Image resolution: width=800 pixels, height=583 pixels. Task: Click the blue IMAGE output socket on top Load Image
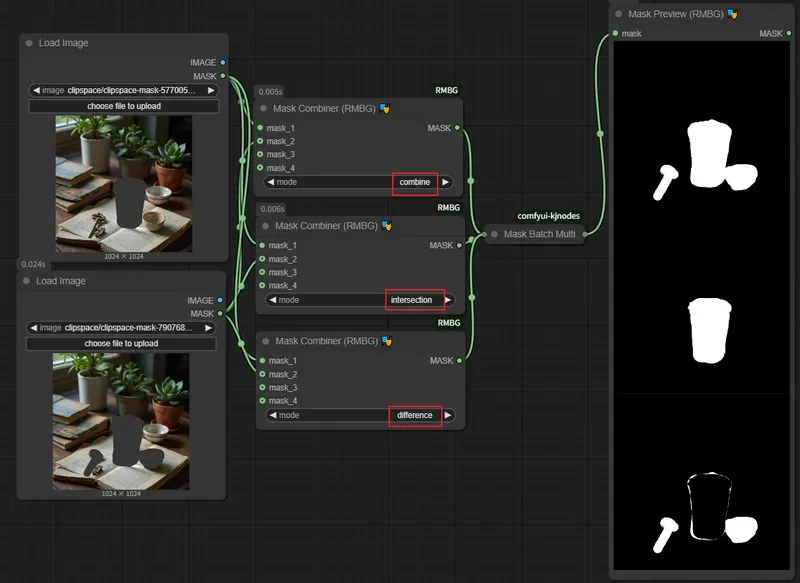[222, 63]
